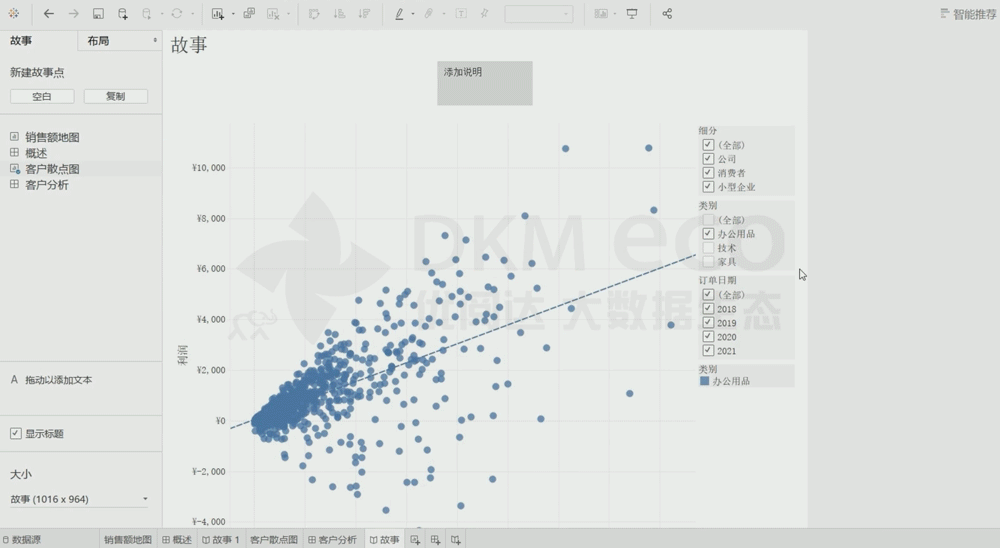The height and width of the screenshot is (548, 1000).
Task: Click the new worksheet chart icon
Action: [218, 14]
